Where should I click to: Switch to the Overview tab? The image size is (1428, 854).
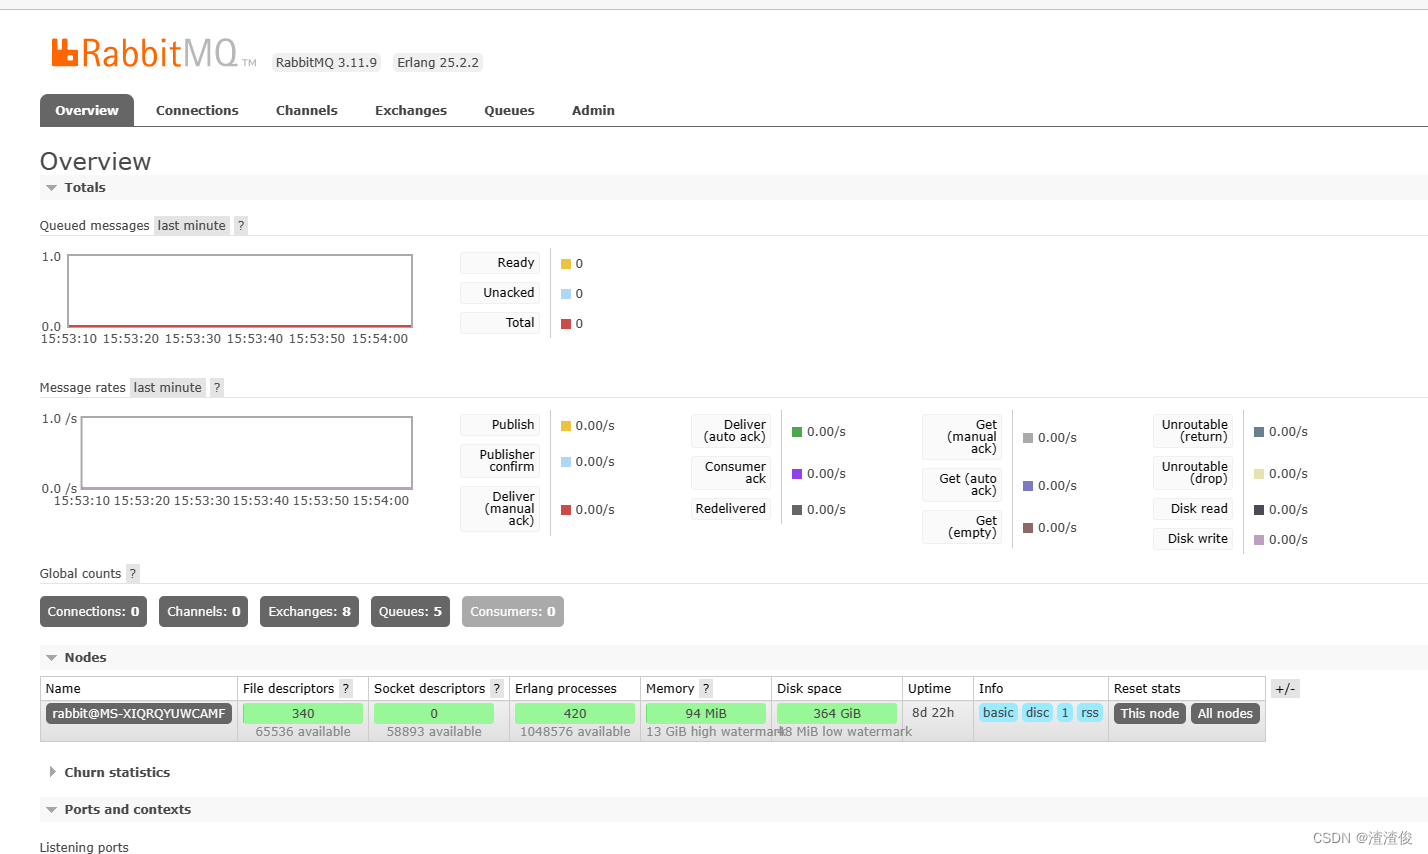pyautogui.click(x=87, y=111)
